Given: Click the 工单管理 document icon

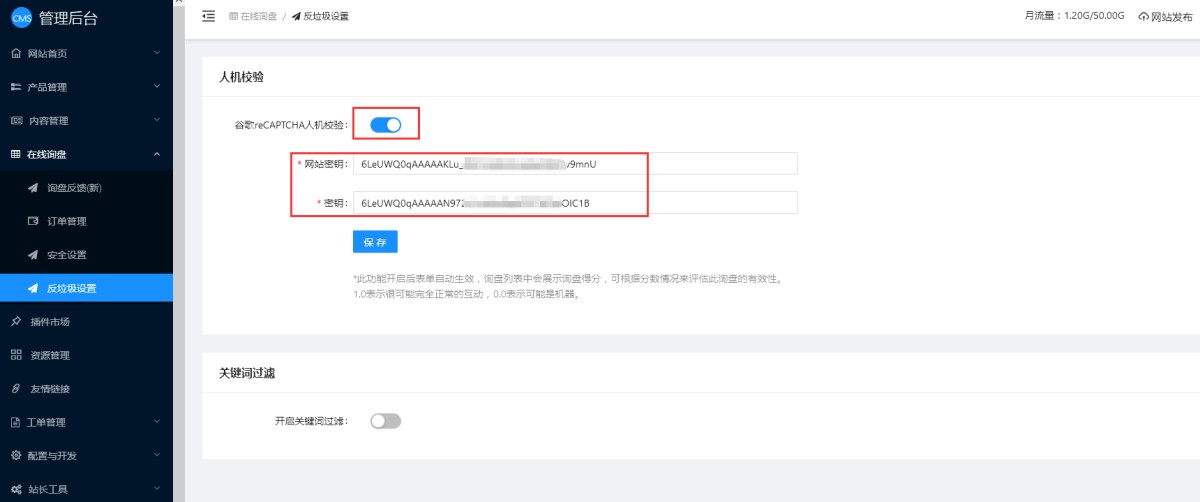Looking at the screenshot, I should click(x=15, y=422).
